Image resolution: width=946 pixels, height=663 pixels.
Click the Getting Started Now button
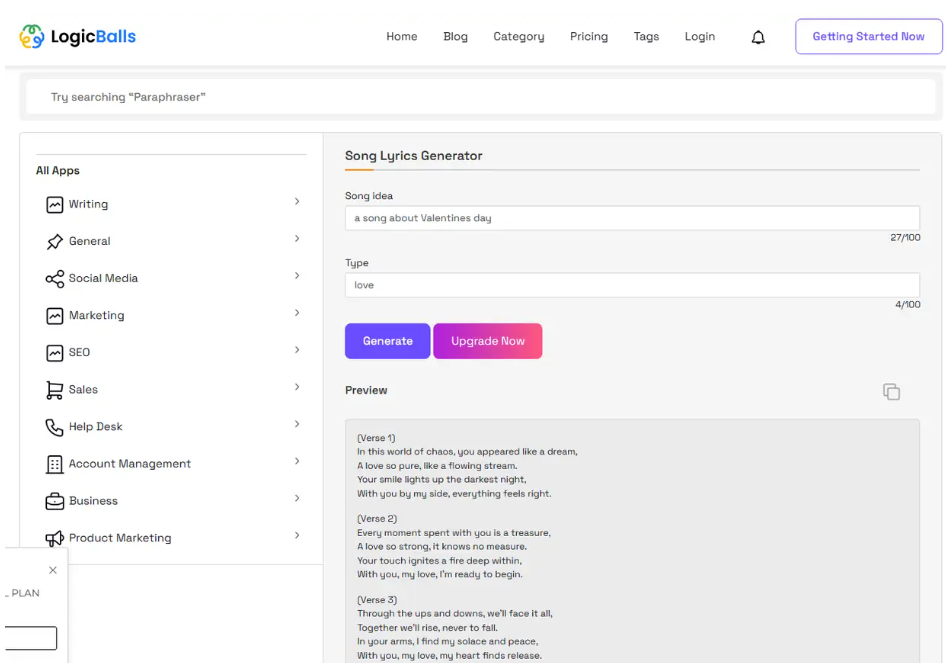[868, 37]
